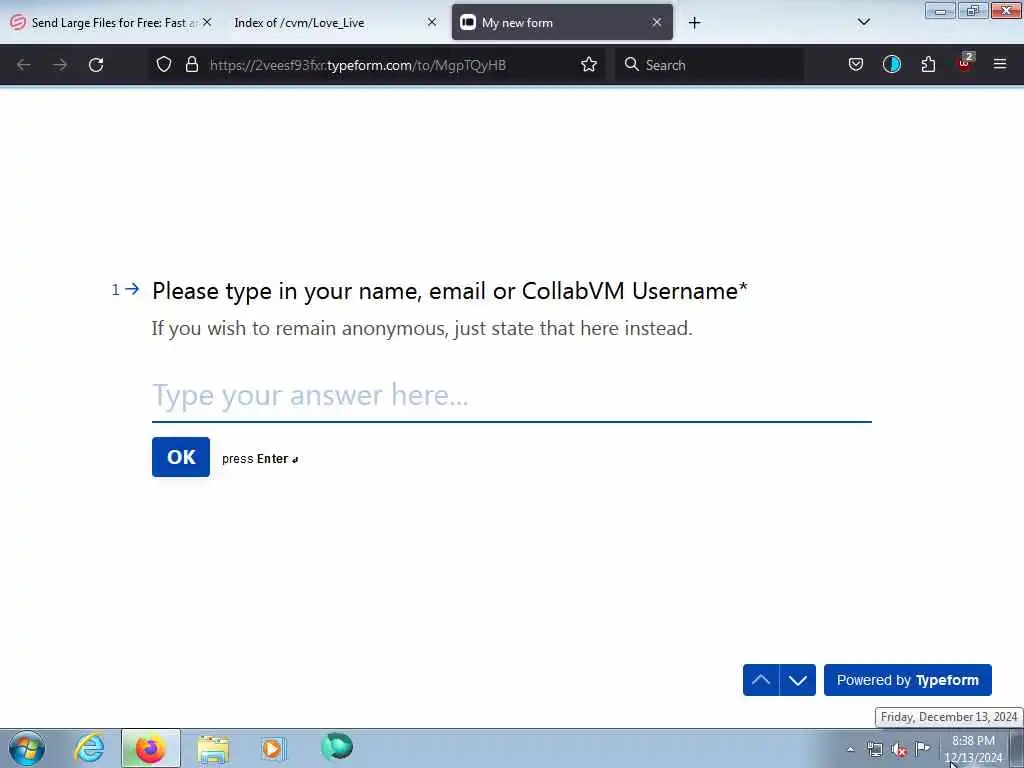This screenshot has height=768, width=1024.
Task: List all tabs dropdown arrow
Action: coord(863,22)
